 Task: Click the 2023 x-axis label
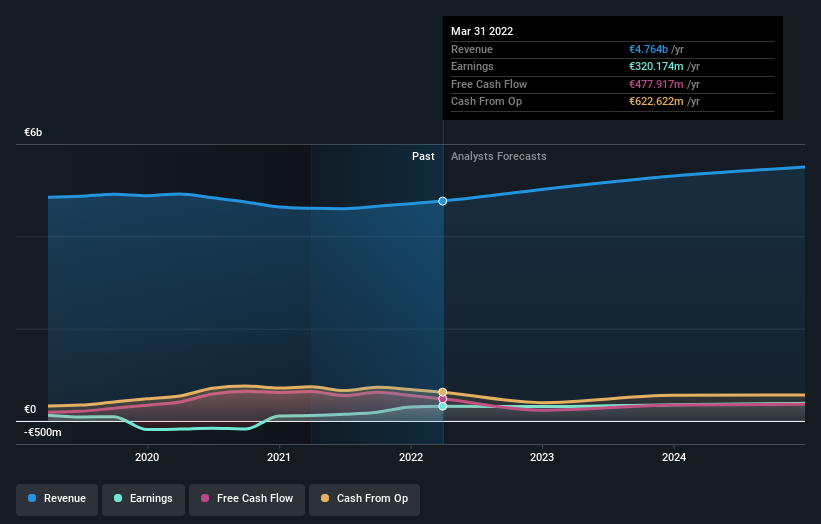pyautogui.click(x=542, y=458)
